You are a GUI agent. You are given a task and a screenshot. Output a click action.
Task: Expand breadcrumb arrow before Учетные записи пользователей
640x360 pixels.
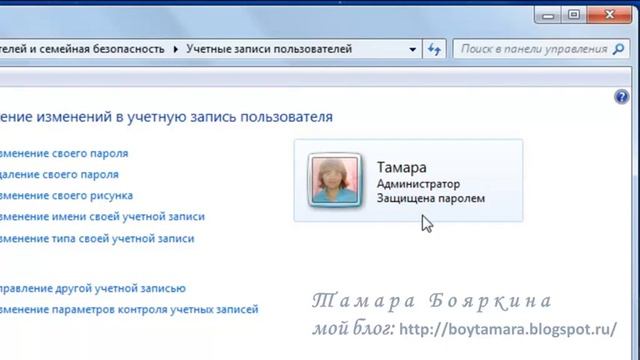pos(176,49)
